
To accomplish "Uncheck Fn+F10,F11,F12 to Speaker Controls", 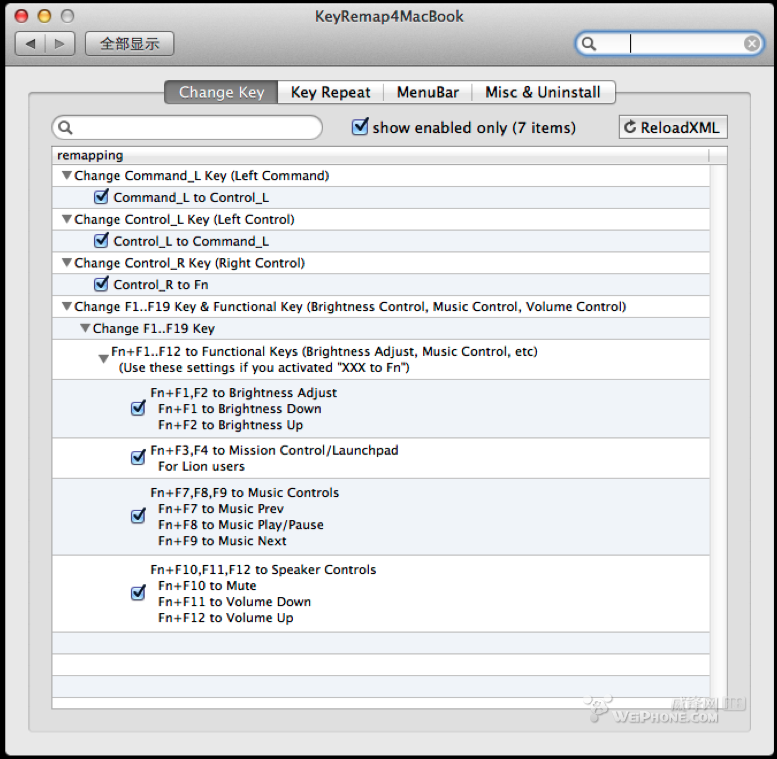I will (x=138, y=593).
